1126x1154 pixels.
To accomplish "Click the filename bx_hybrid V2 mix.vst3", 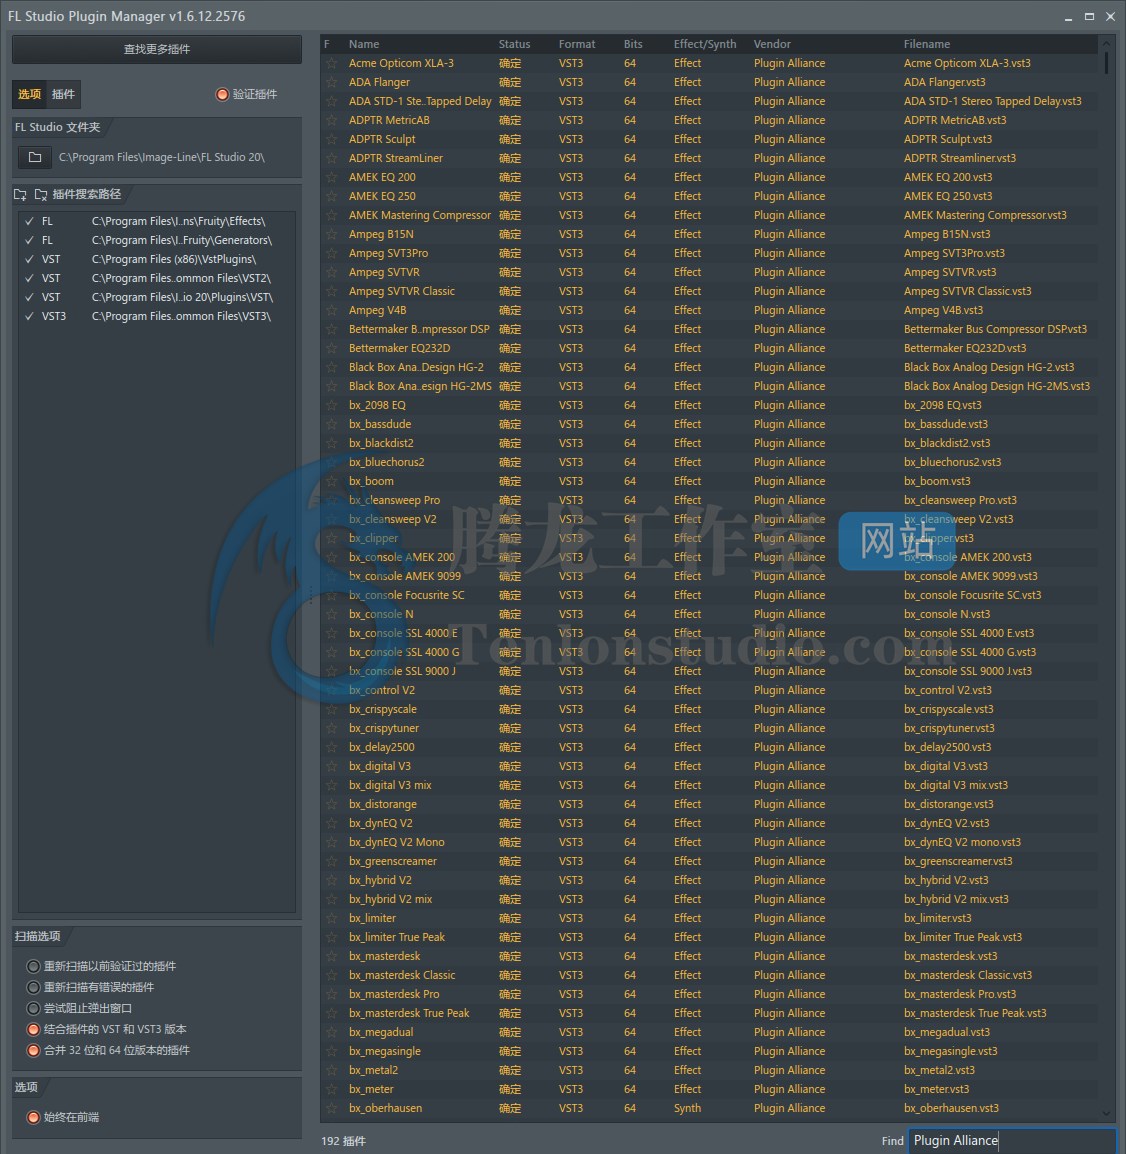I will coord(956,899).
